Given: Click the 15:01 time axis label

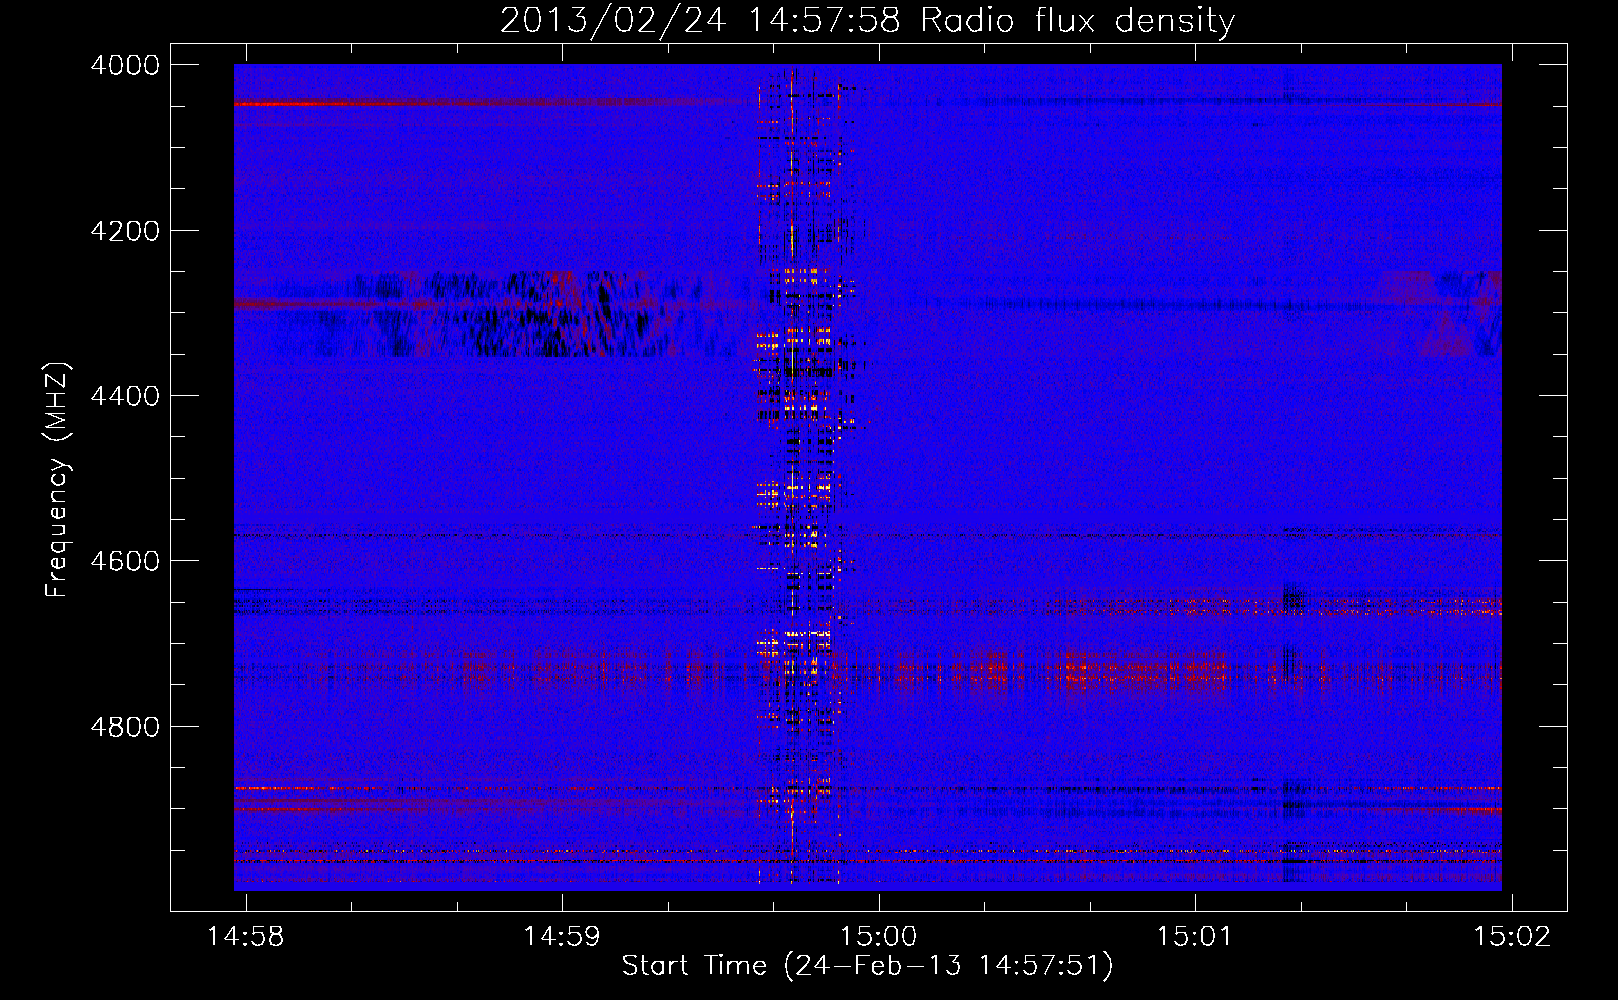Looking at the screenshot, I should click(x=1195, y=936).
